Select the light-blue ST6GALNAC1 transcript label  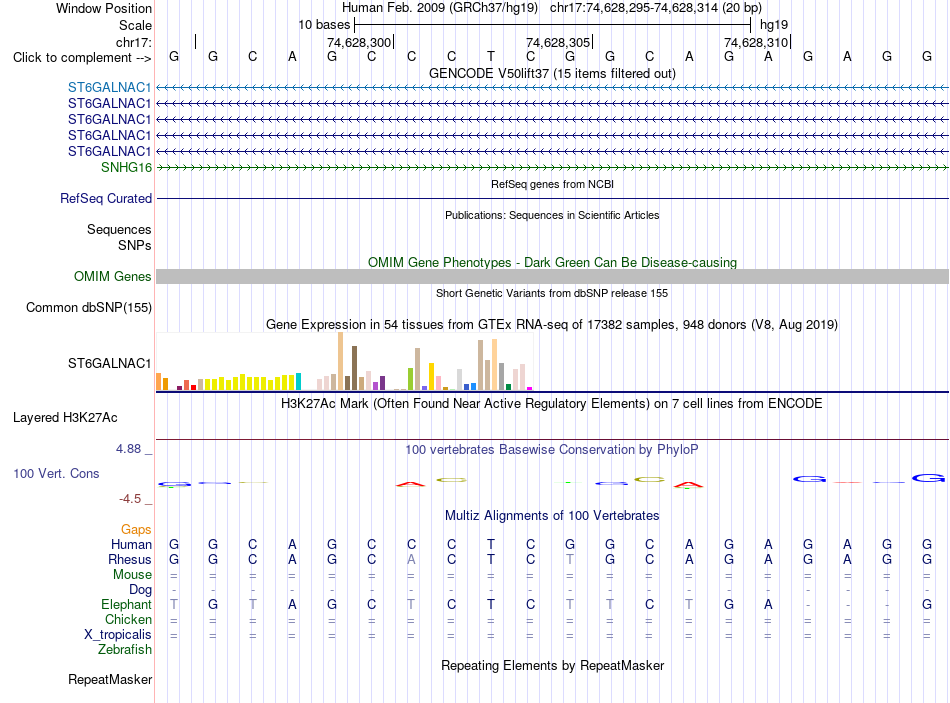[x=109, y=87]
